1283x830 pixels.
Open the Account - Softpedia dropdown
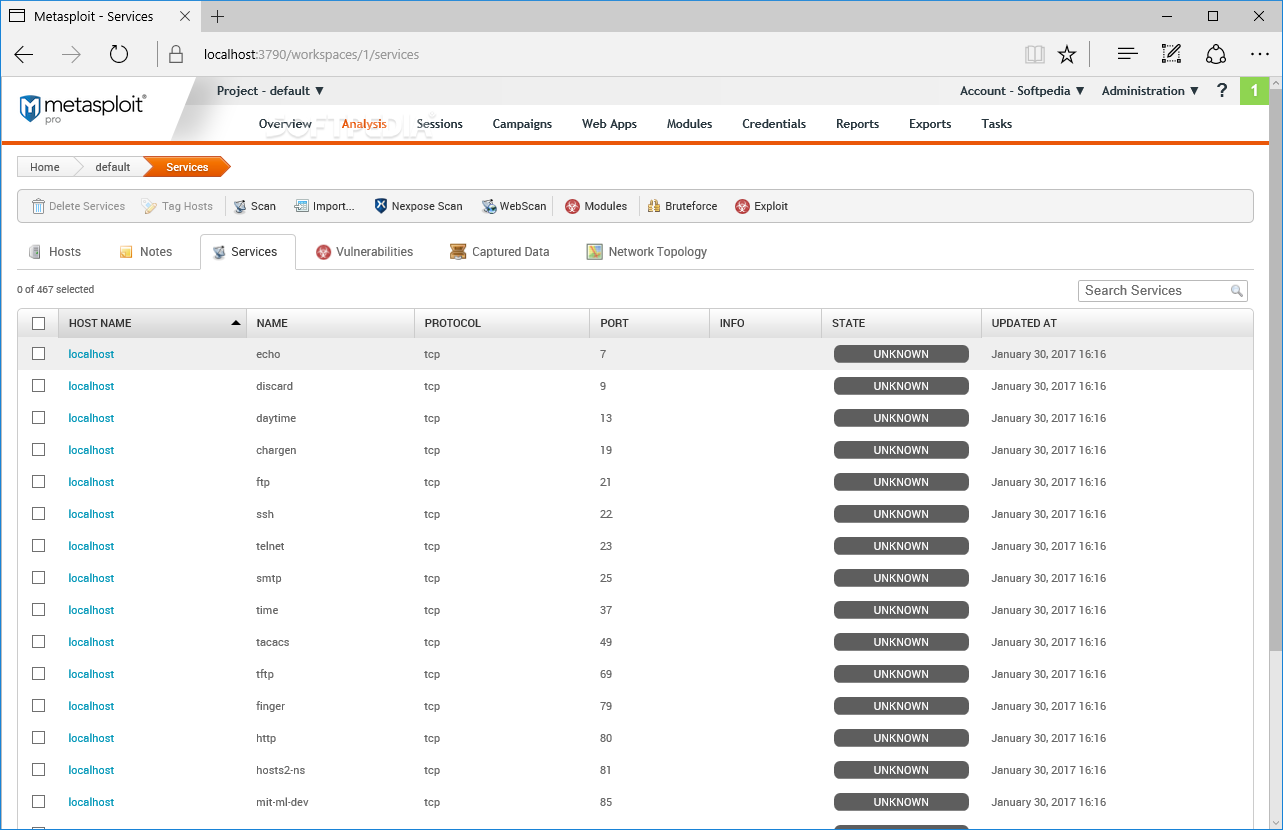click(1022, 91)
